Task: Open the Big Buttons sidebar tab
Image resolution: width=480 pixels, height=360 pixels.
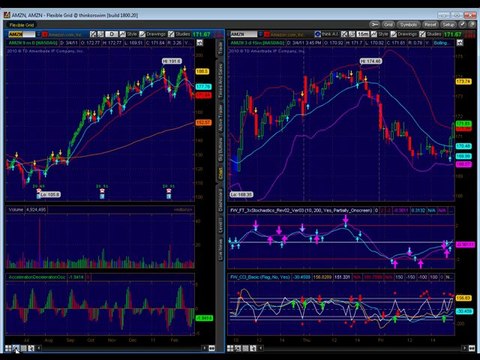Action: click(220, 150)
